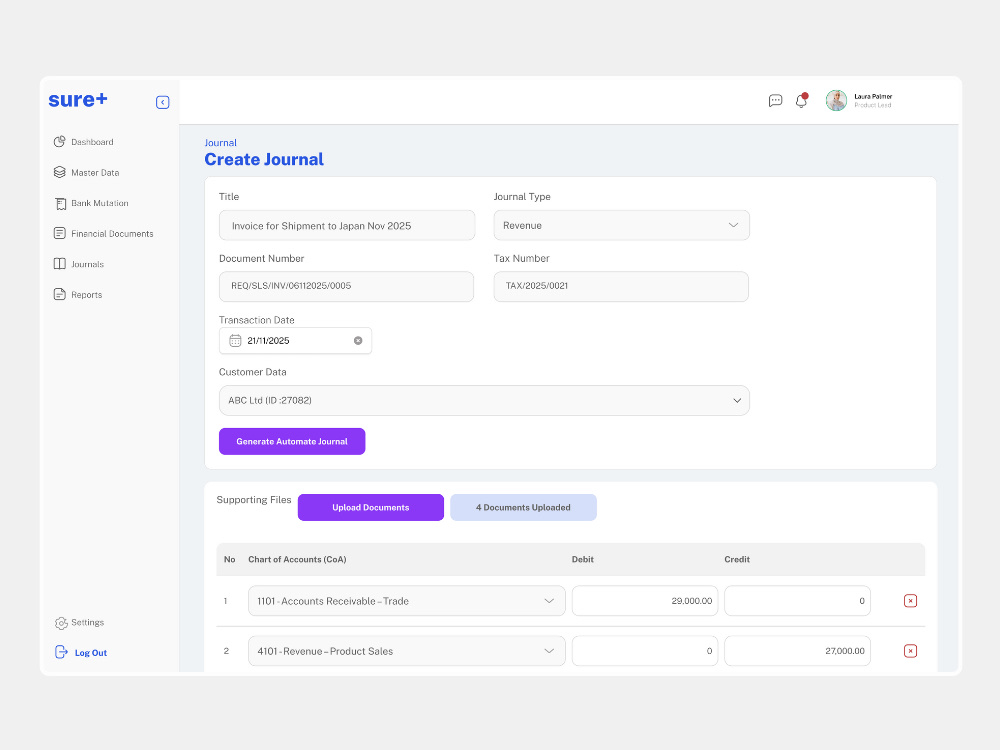1000x750 pixels.
Task: Edit the Title input field
Action: pos(347,225)
